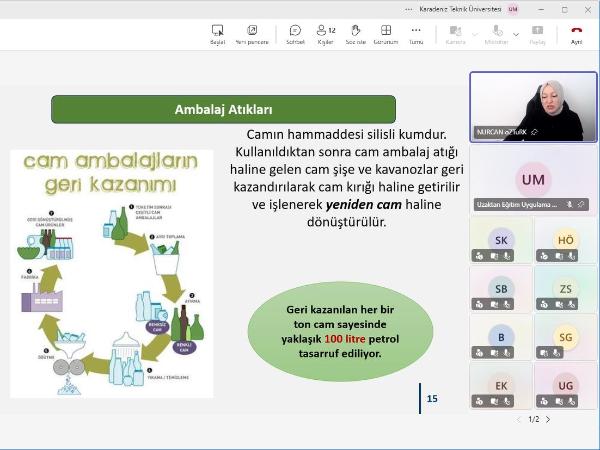Open the Görünüm view options

(x=385, y=35)
